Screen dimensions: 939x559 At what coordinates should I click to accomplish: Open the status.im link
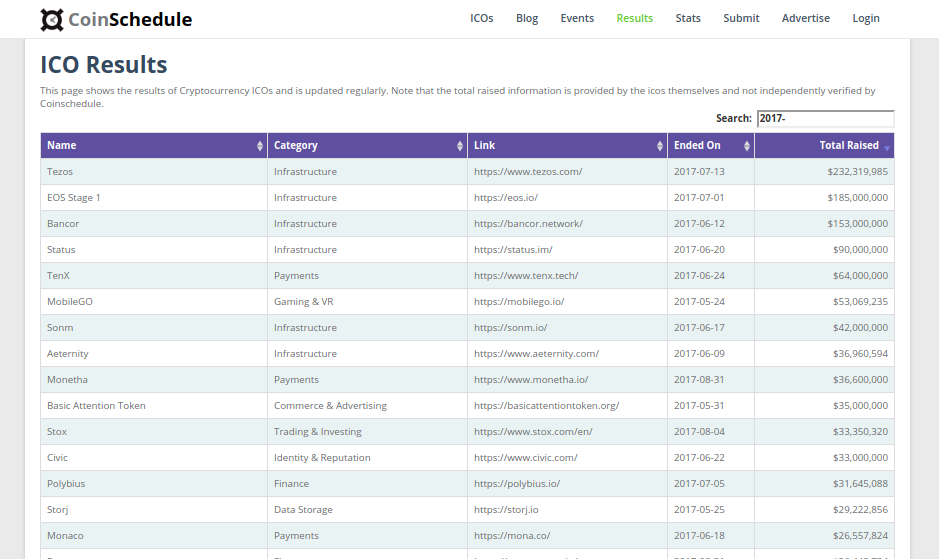pyautogui.click(x=513, y=250)
